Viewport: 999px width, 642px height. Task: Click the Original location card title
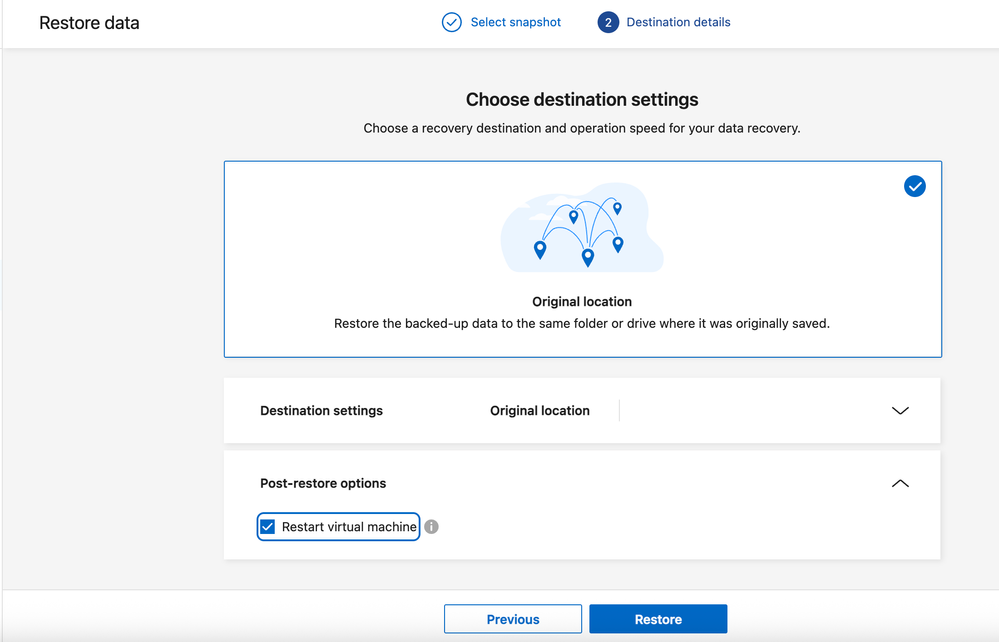[x=582, y=301]
